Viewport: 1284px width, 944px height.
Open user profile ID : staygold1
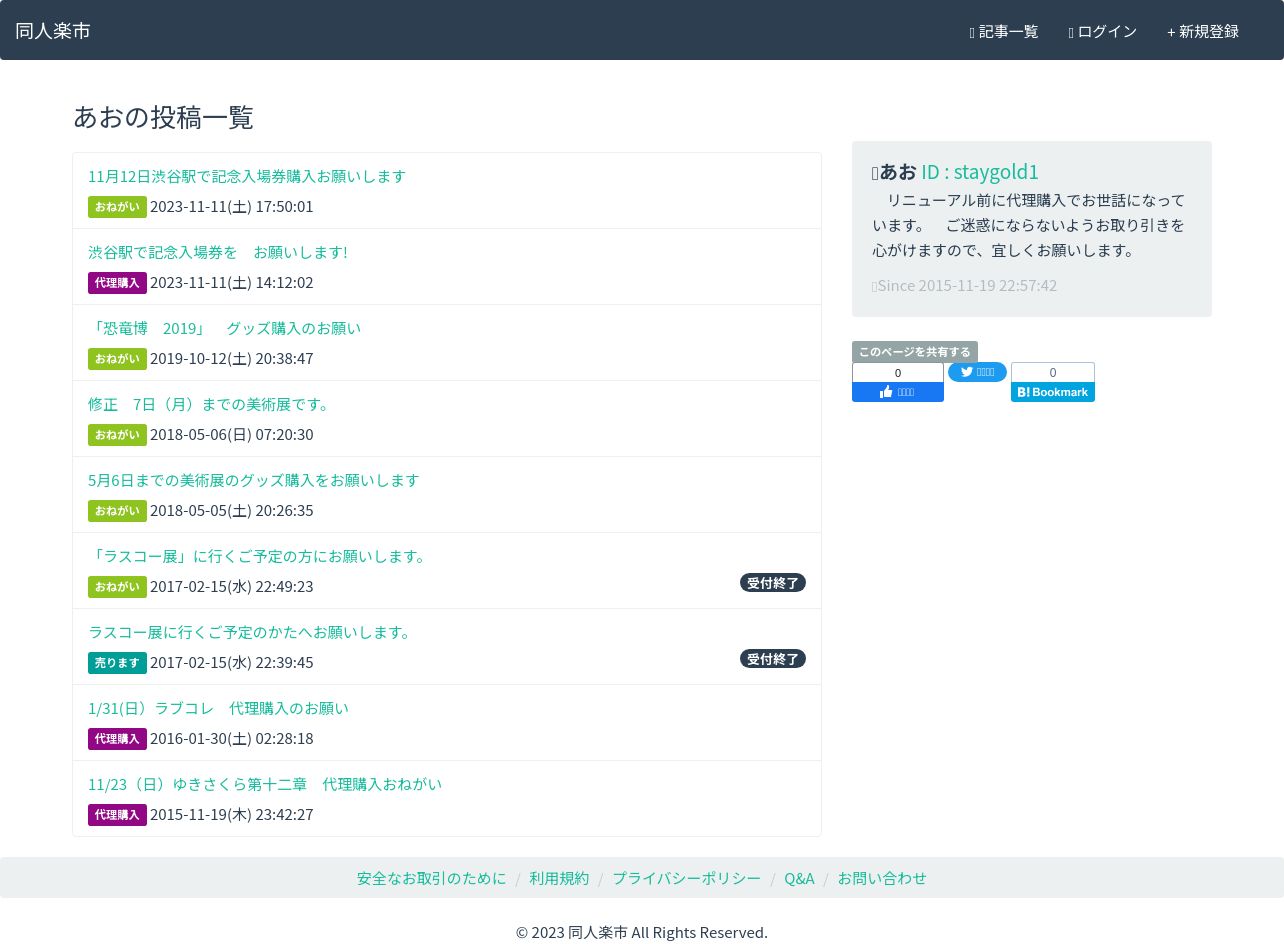point(979,171)
